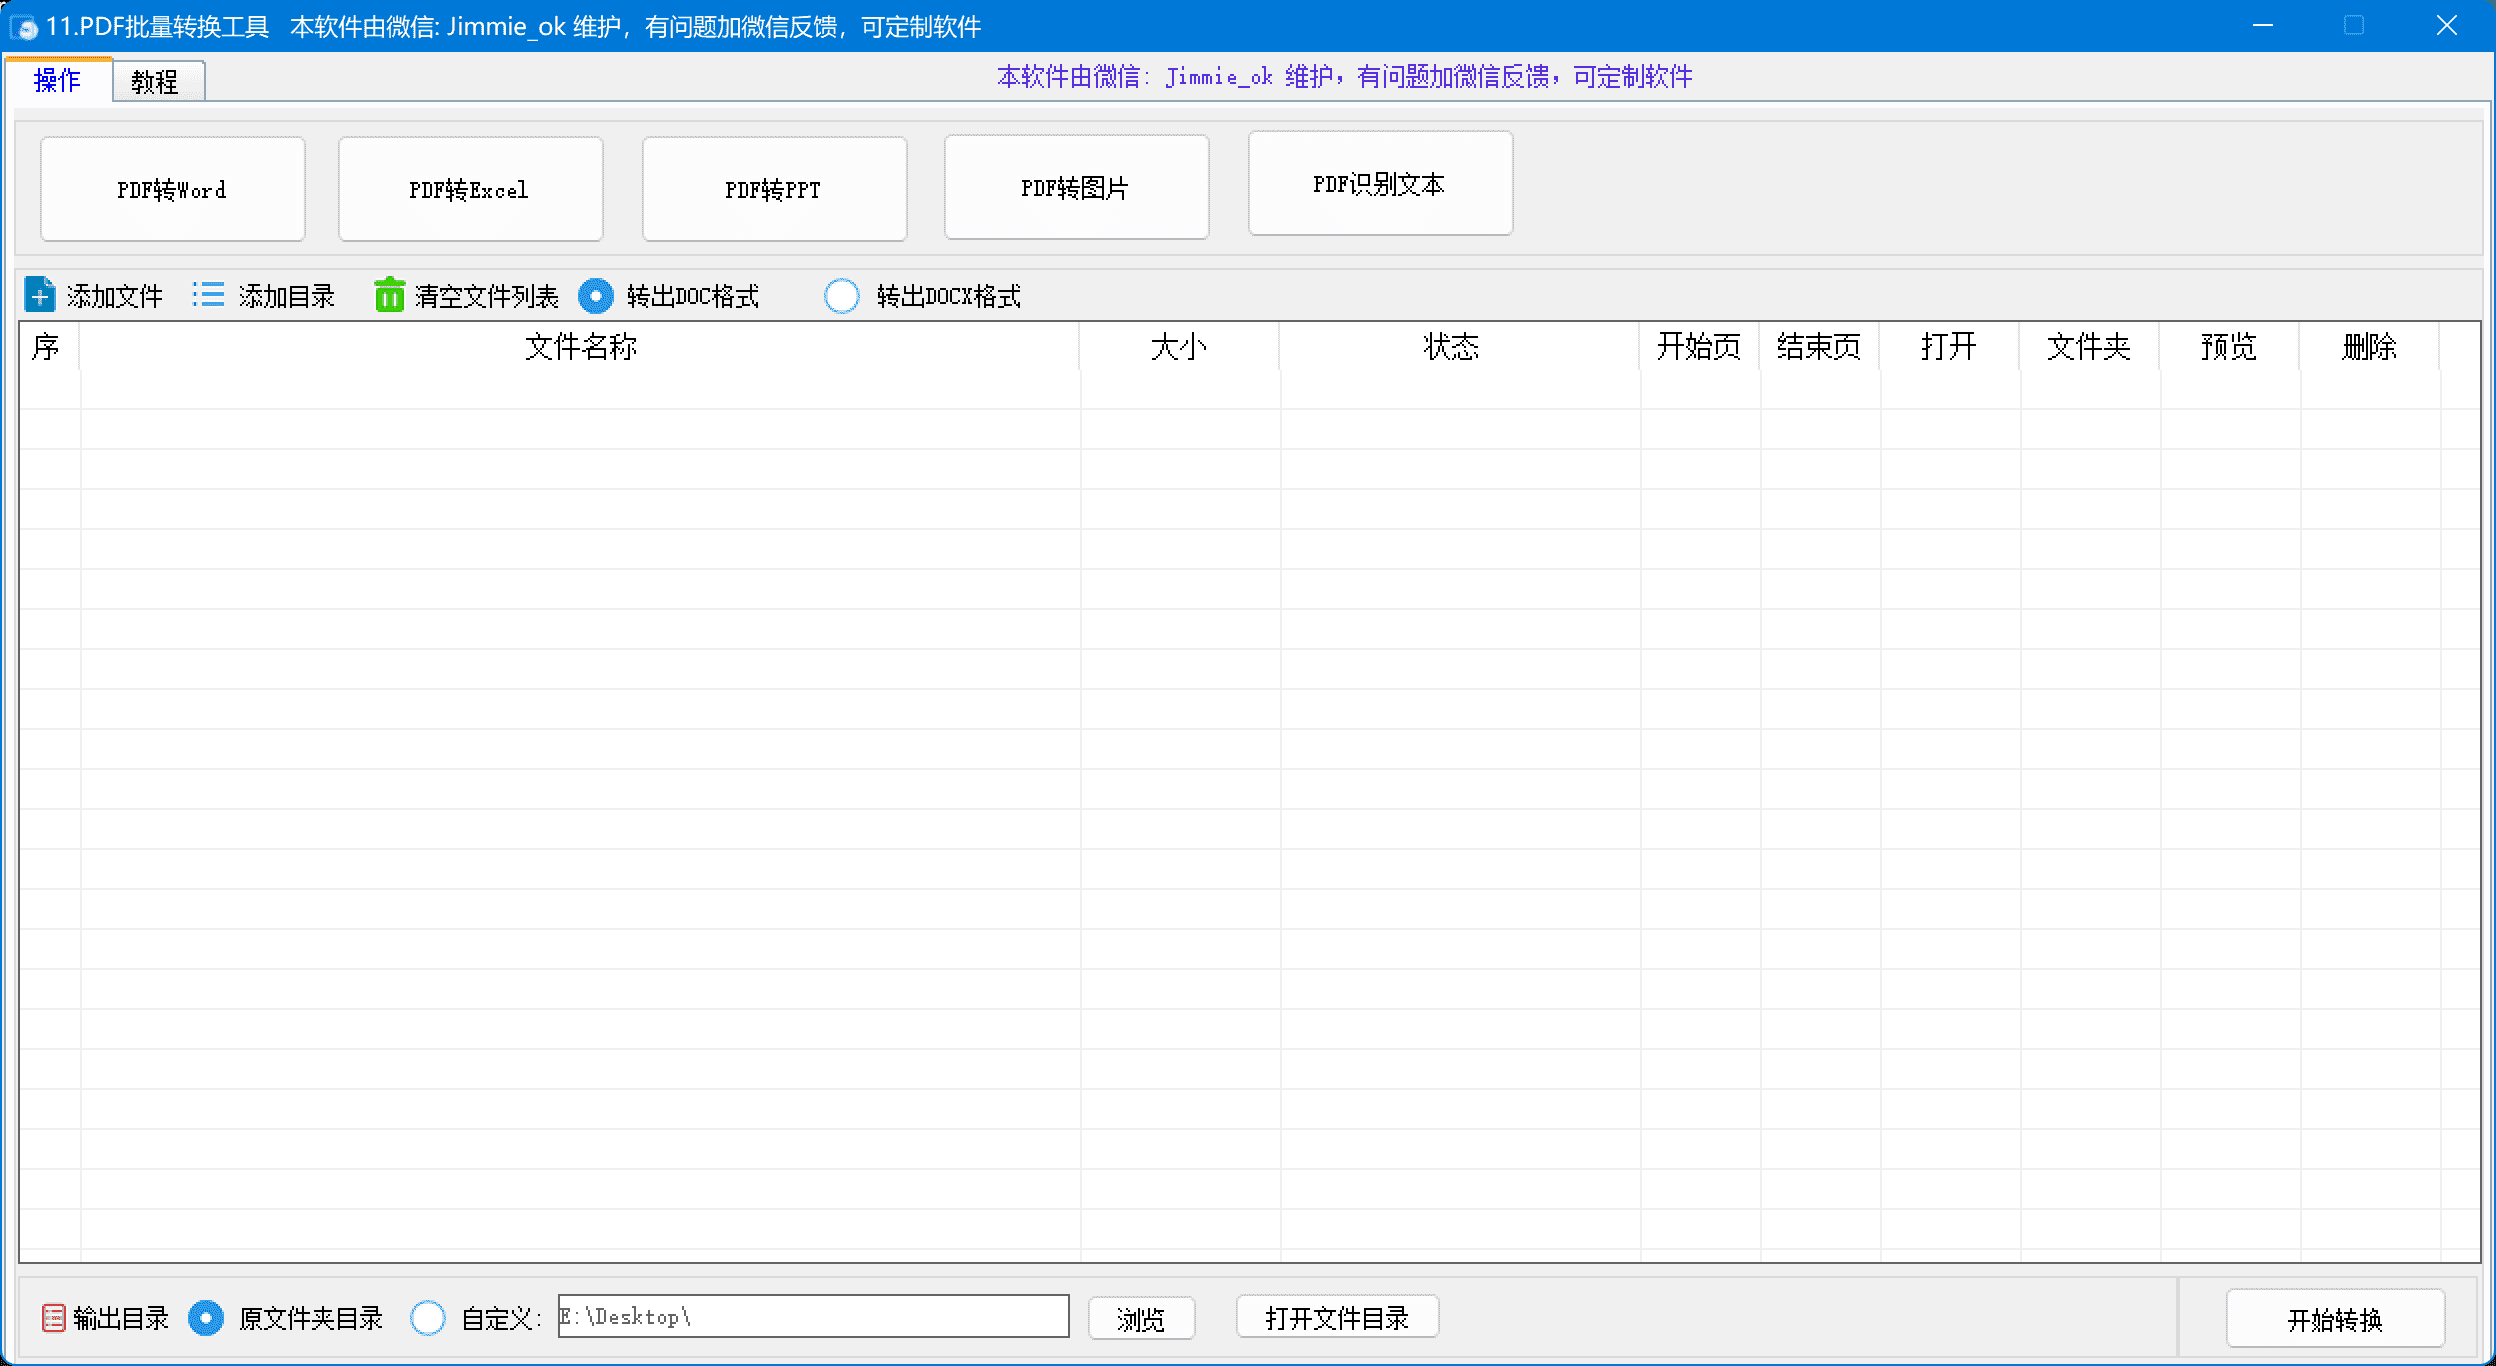
Task: Start conversion with 开始转换 button
Action: (2335, 1319)
